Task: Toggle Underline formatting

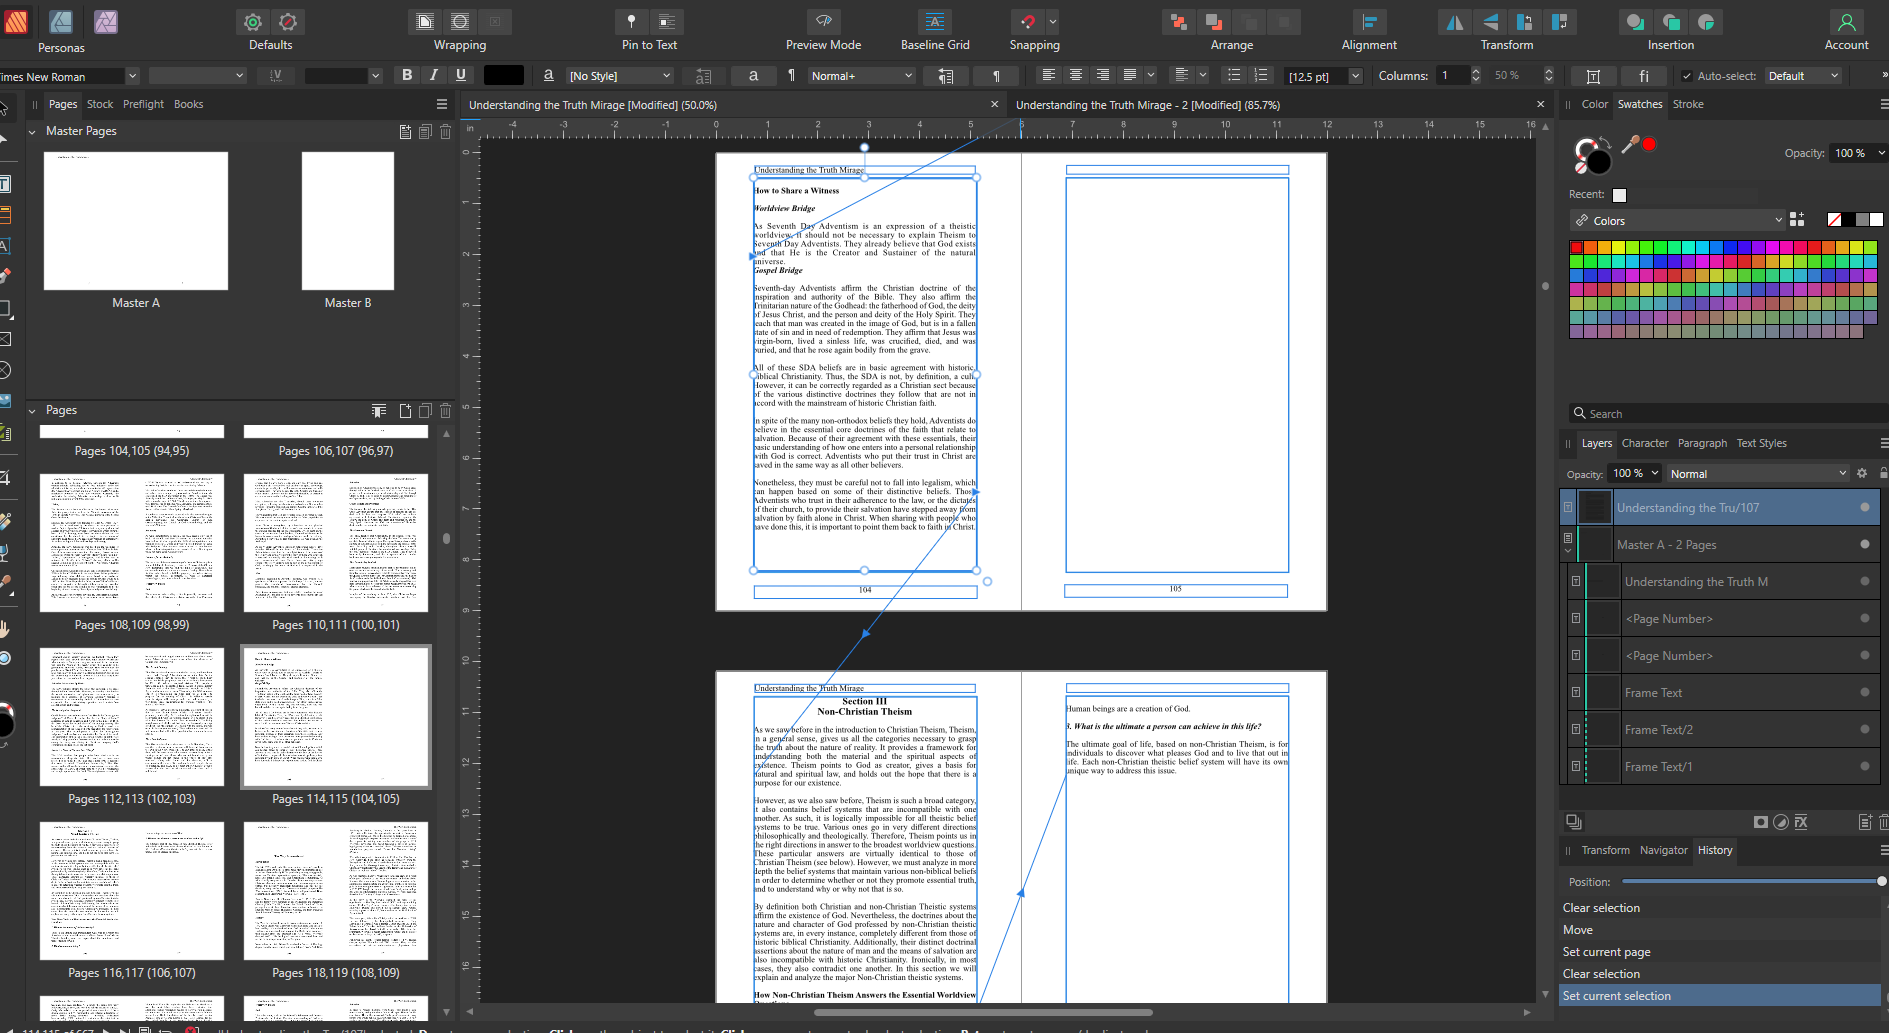Action: pos(461,75)
